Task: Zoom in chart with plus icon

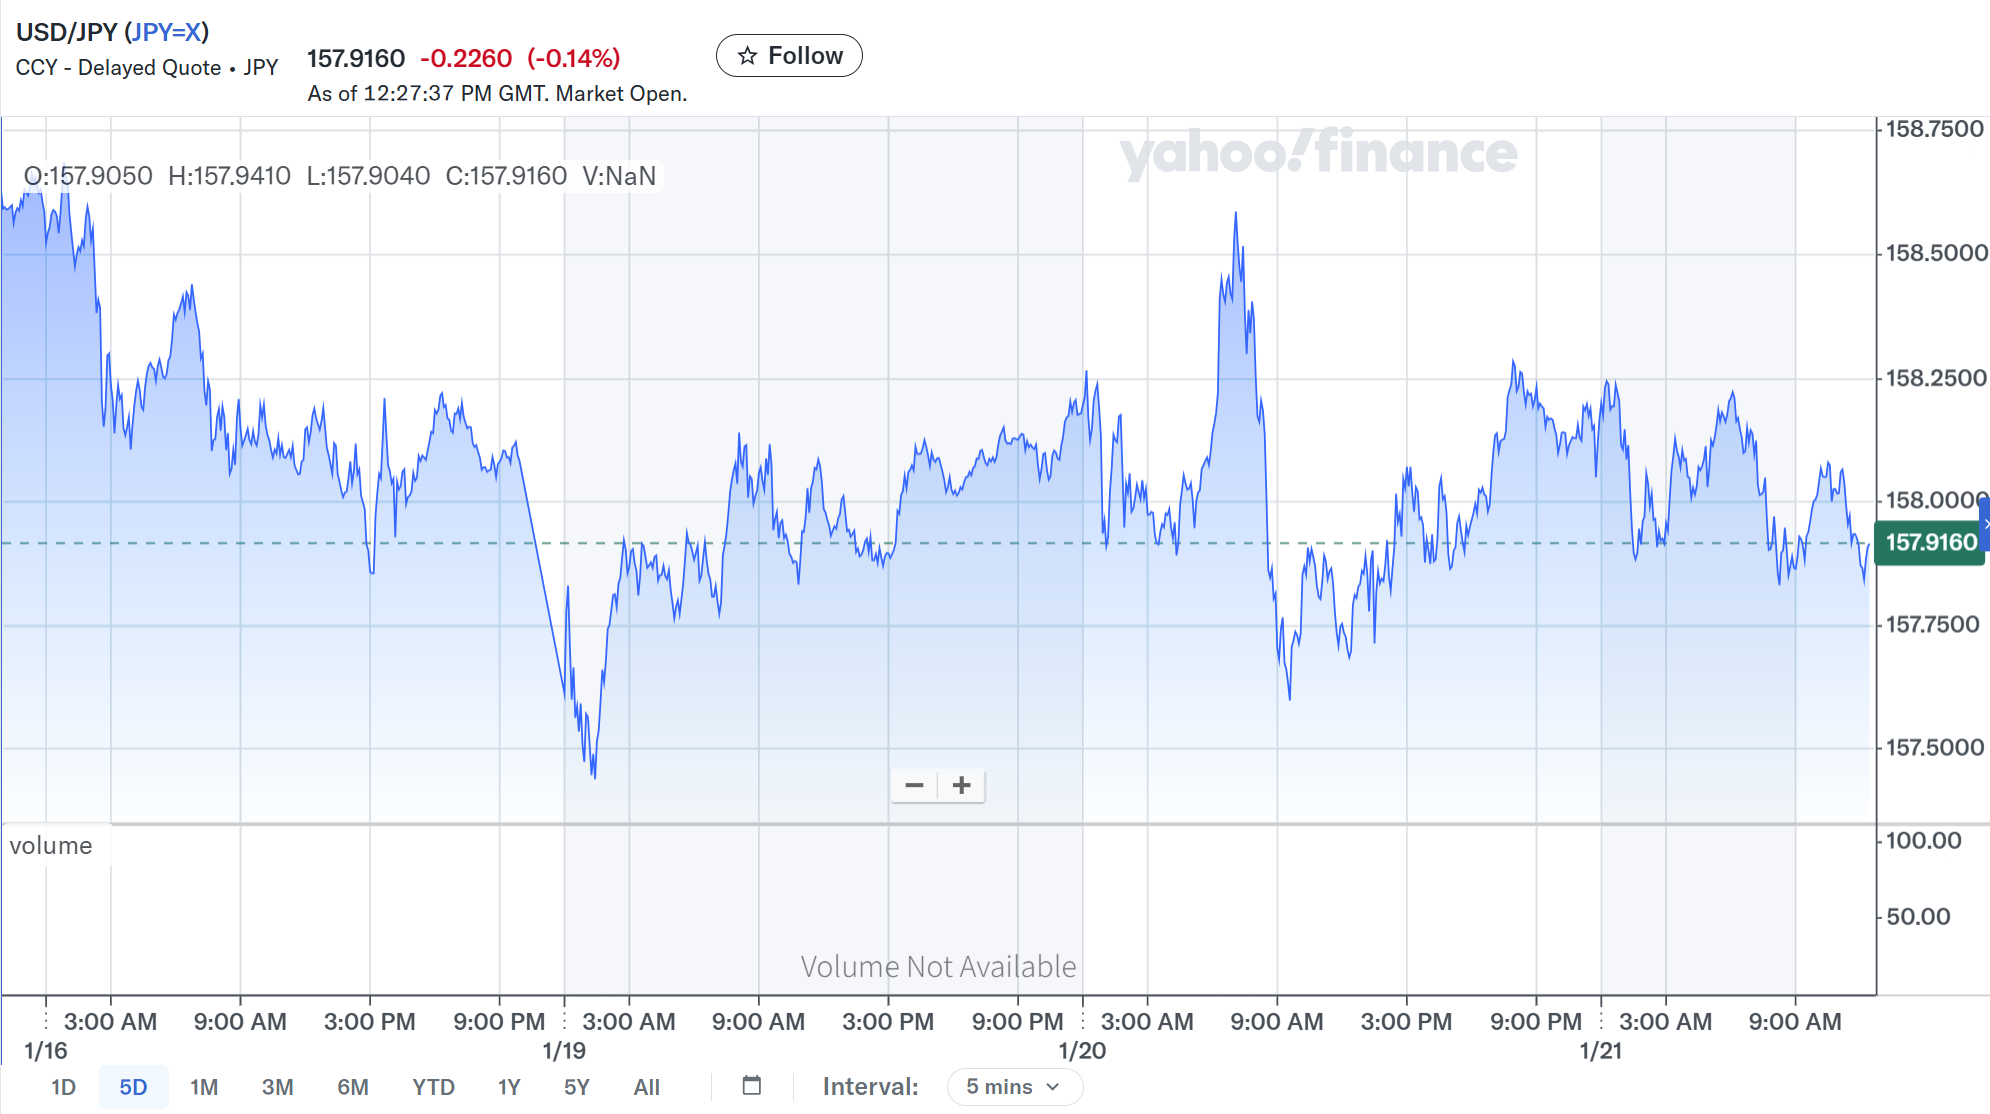Action: click(x=962, y=786)
